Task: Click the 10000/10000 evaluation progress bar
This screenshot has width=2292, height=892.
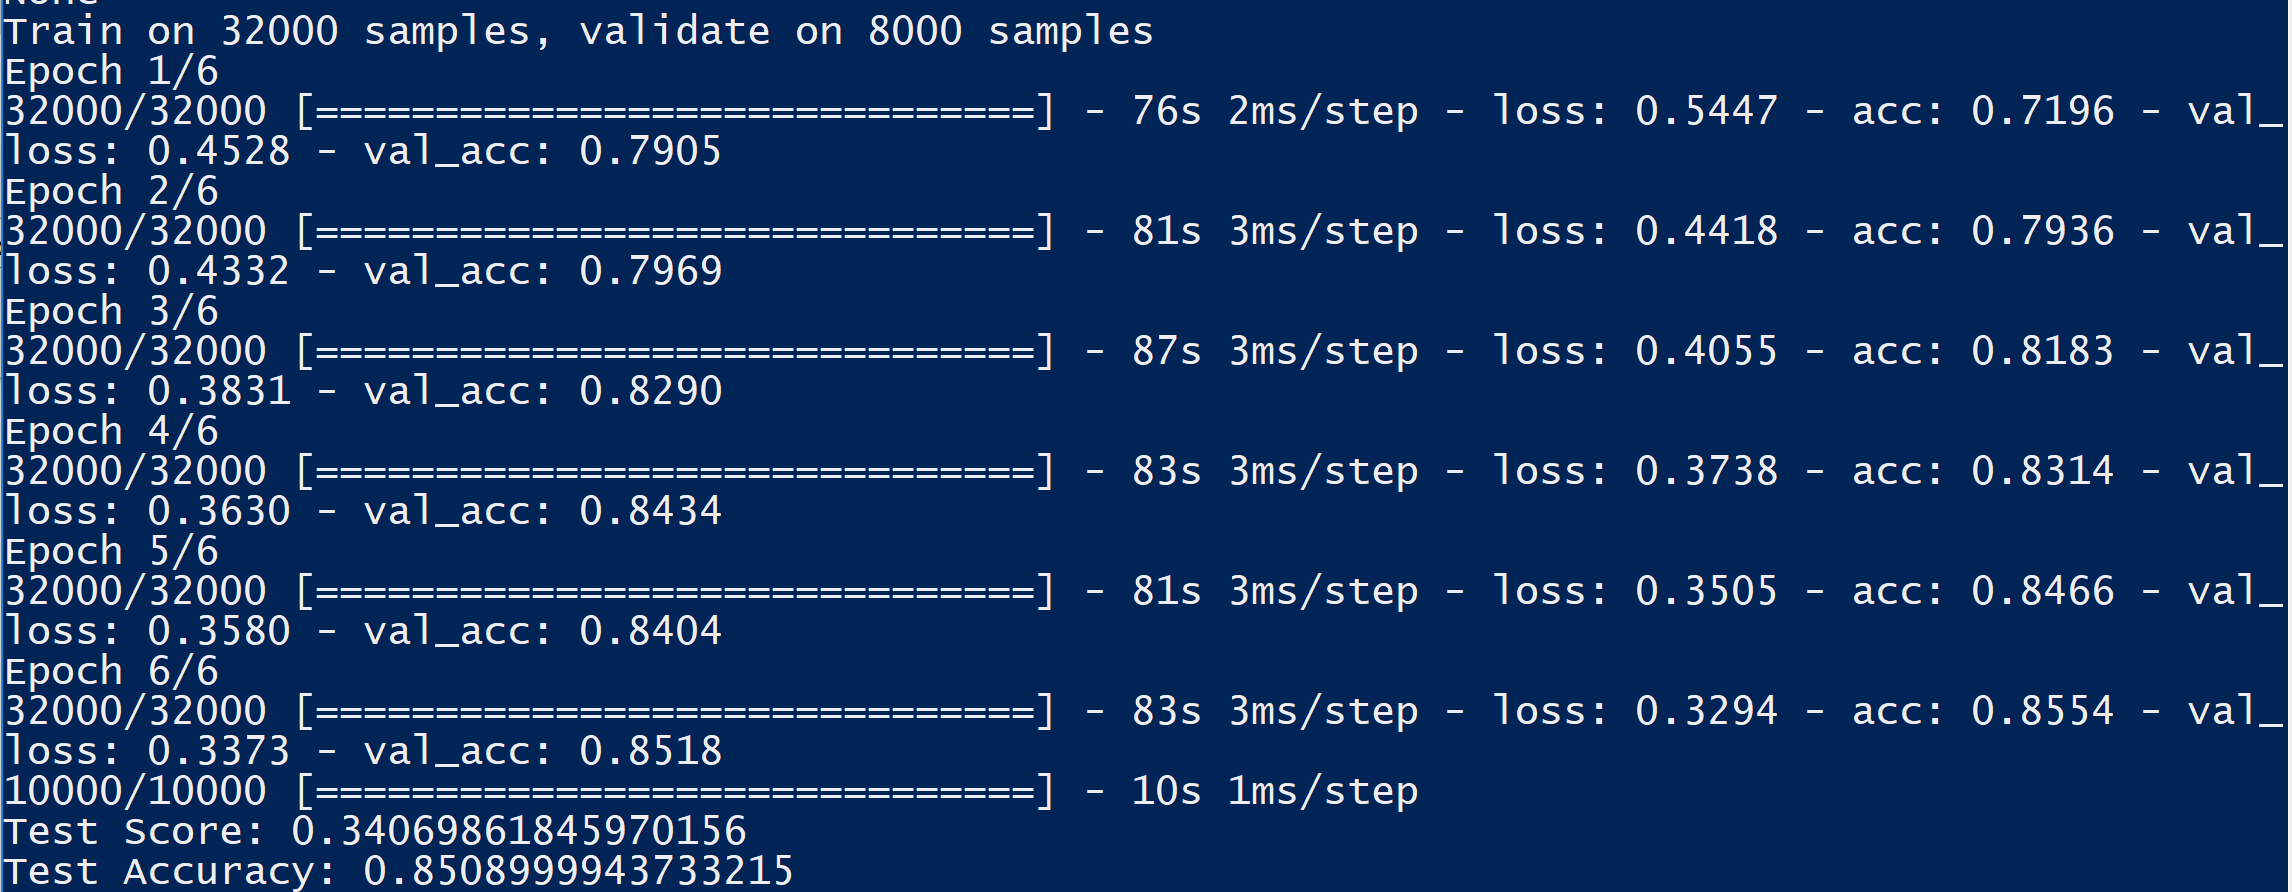Action: 675,791
